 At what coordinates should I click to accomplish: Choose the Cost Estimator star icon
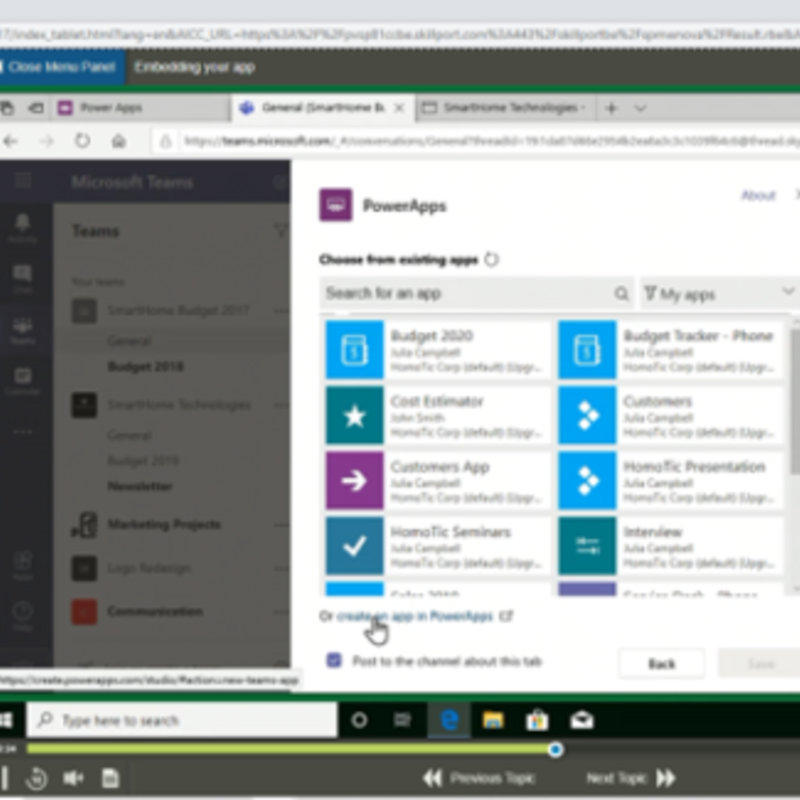354,415
